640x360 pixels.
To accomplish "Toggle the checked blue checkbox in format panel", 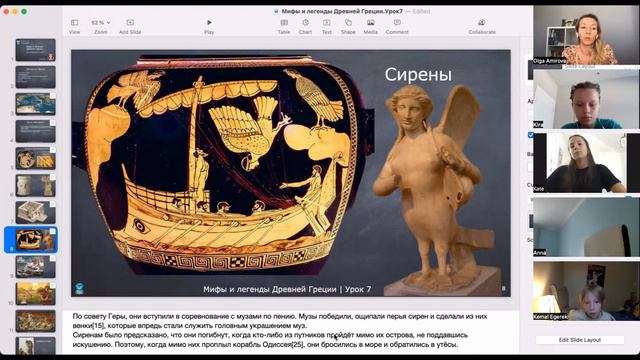I will (530, 135).
